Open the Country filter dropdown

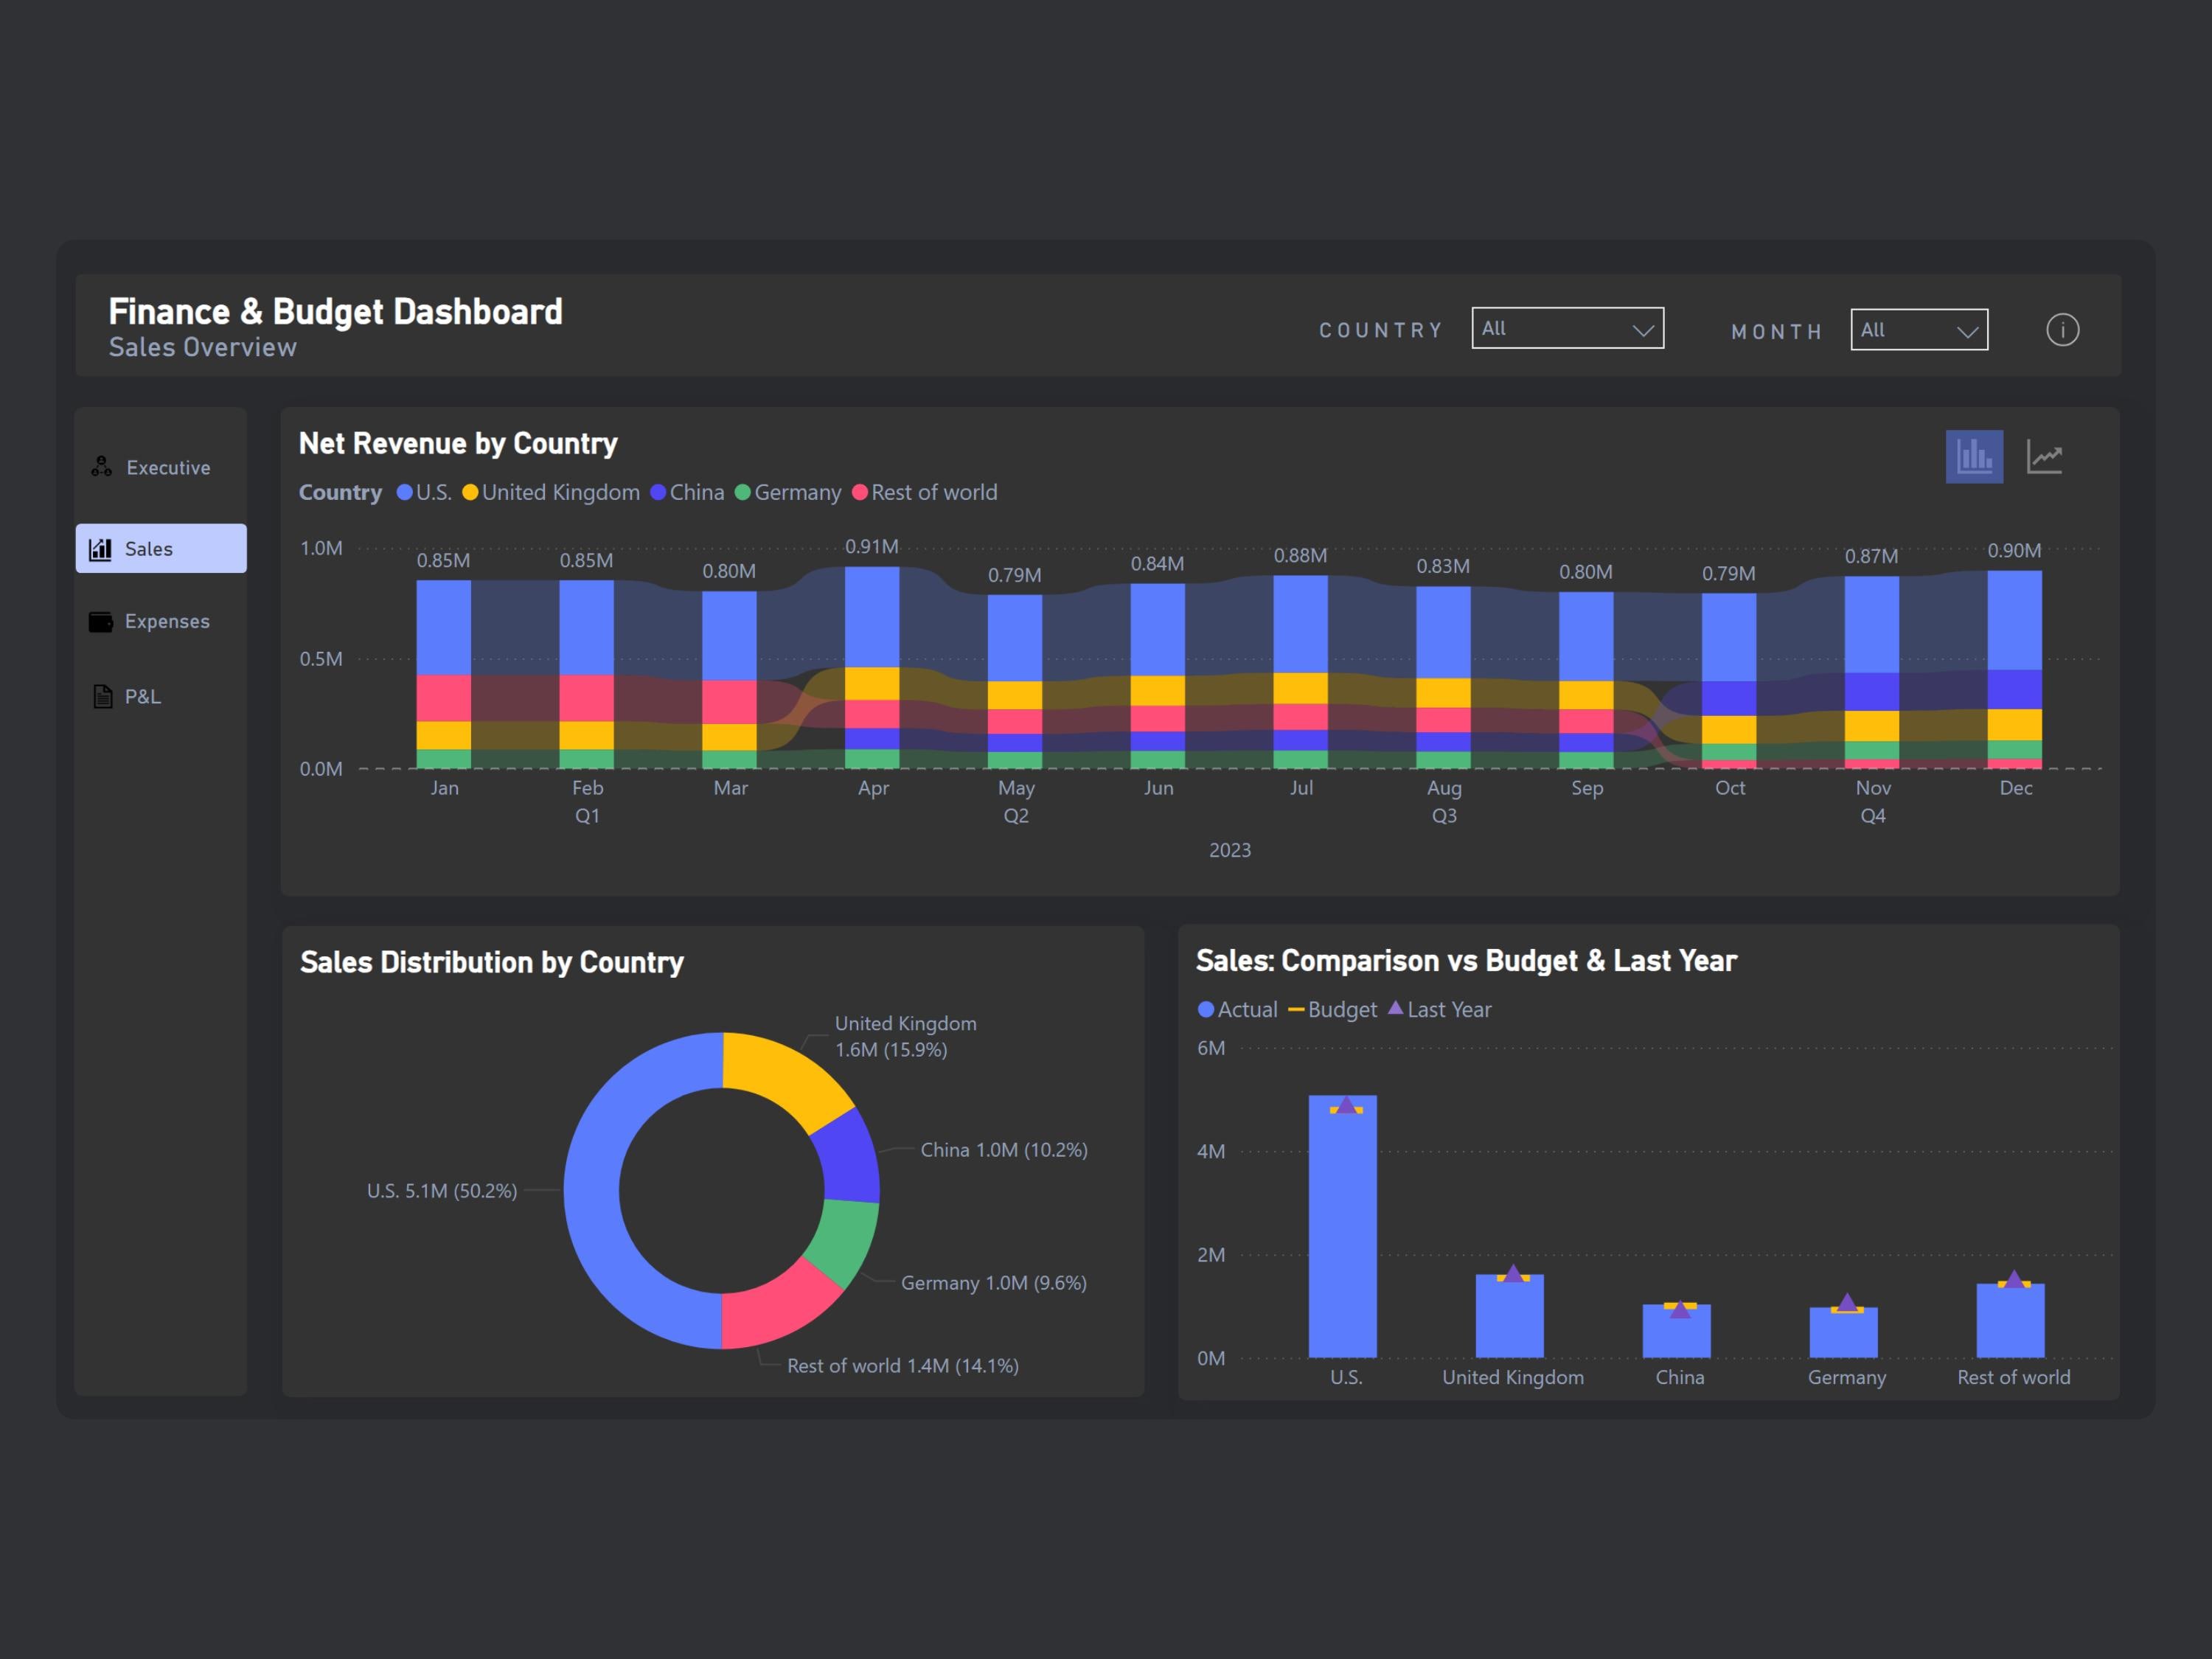click(1567, 328)
